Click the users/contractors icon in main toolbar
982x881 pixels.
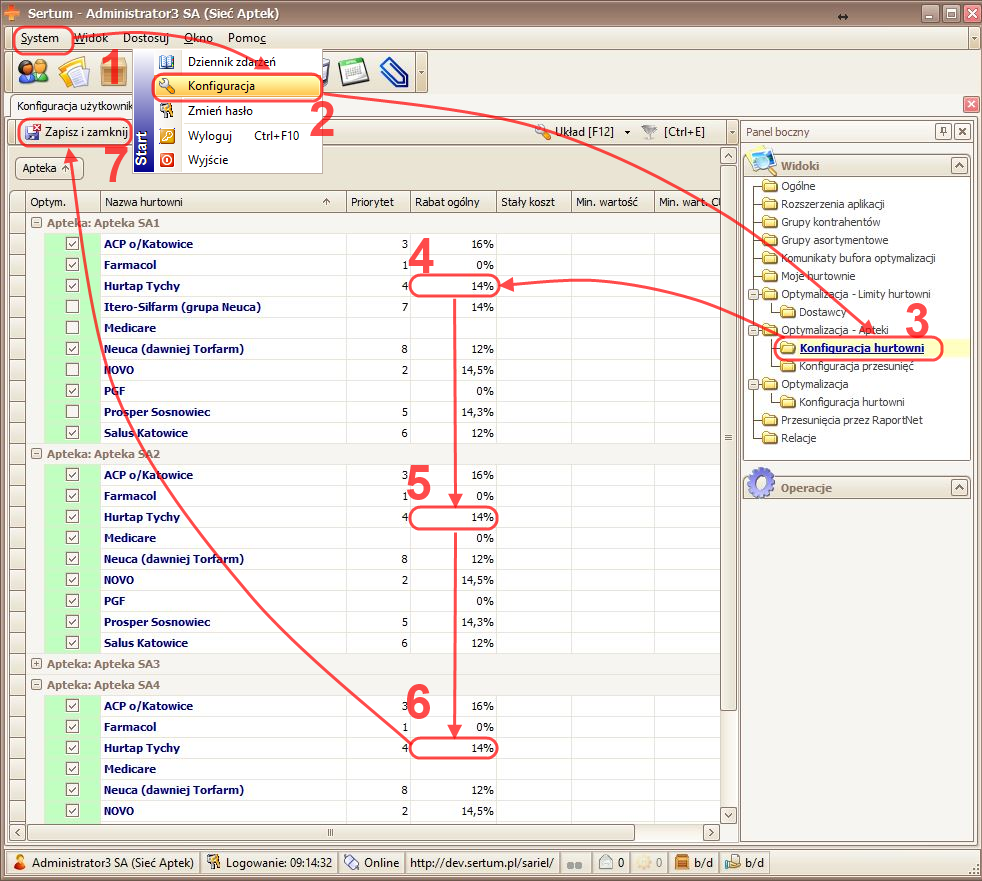(33, 71)
